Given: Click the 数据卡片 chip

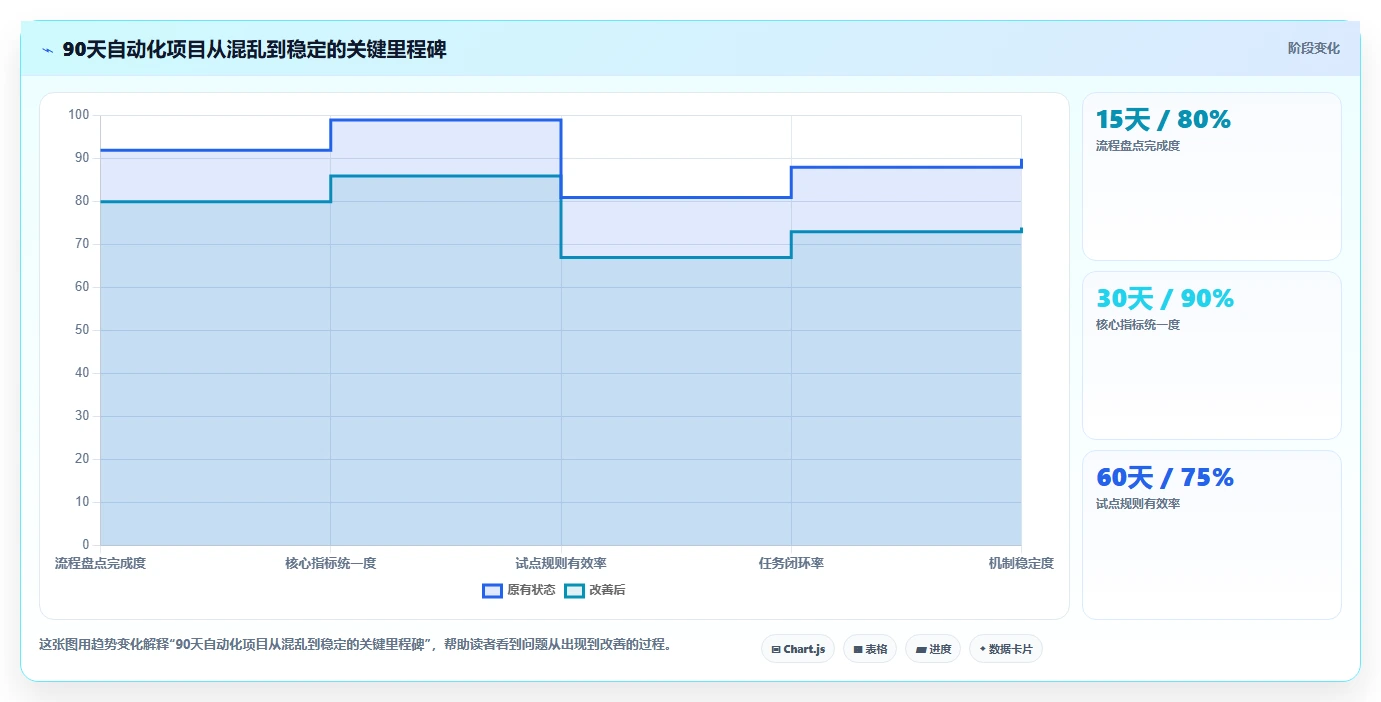Looking at the screenshot, I should (1006, 649).
